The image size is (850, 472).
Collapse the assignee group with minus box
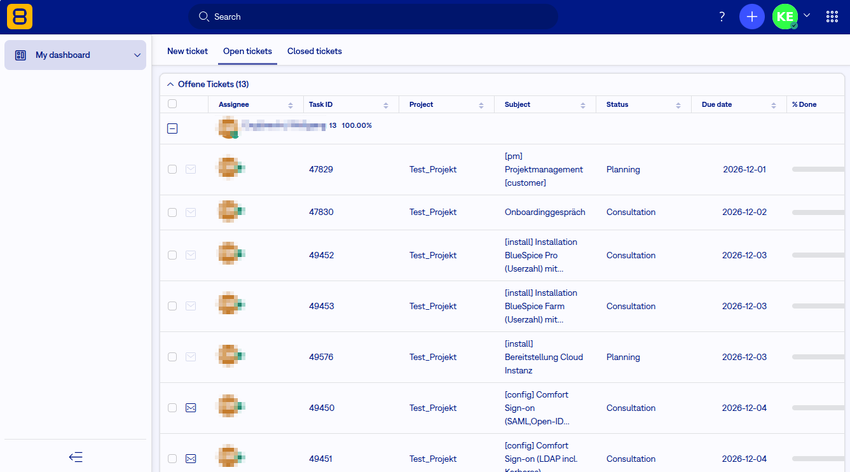pyautogui.click(x=172, y=128)
